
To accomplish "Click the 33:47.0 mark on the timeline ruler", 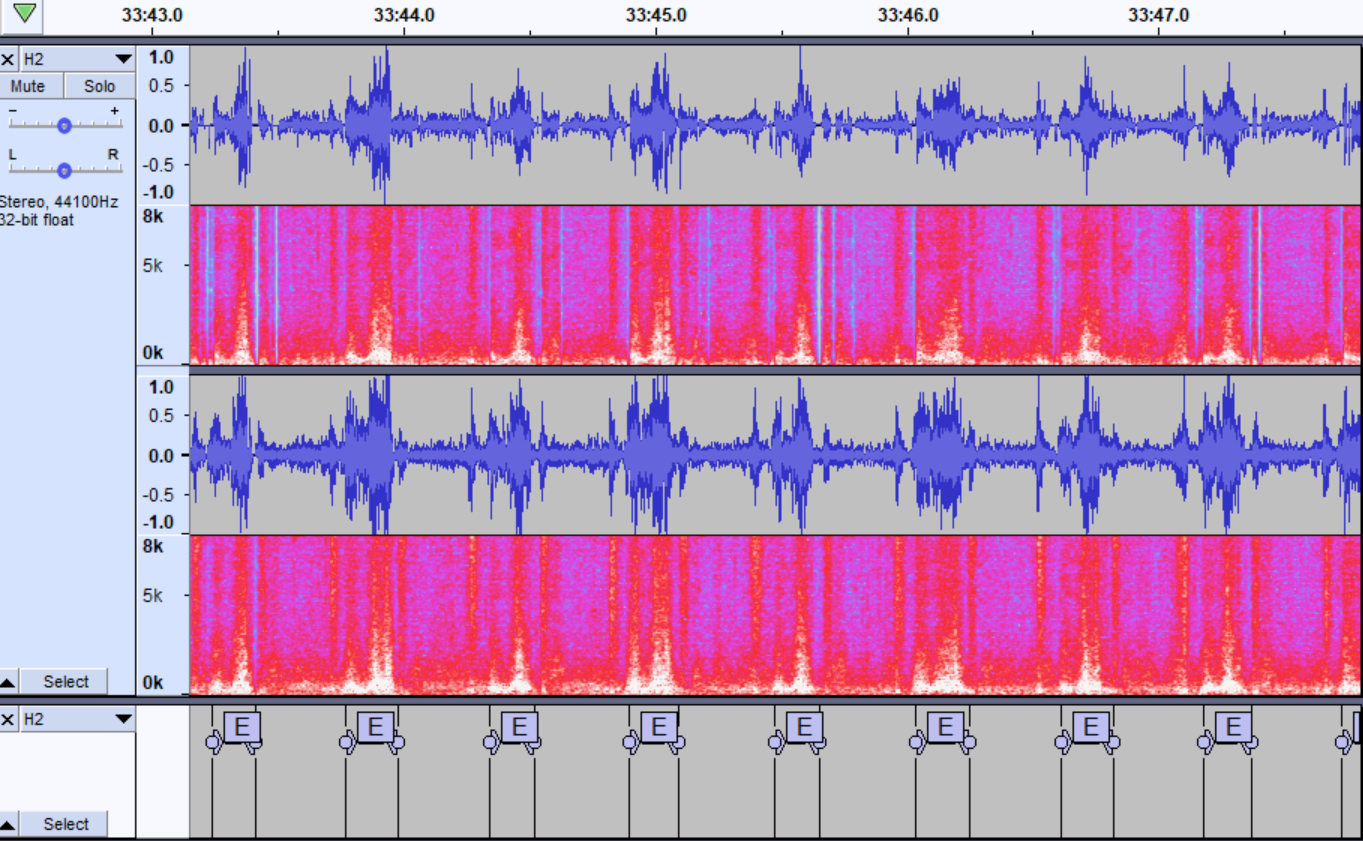I will coord(1159,15).
